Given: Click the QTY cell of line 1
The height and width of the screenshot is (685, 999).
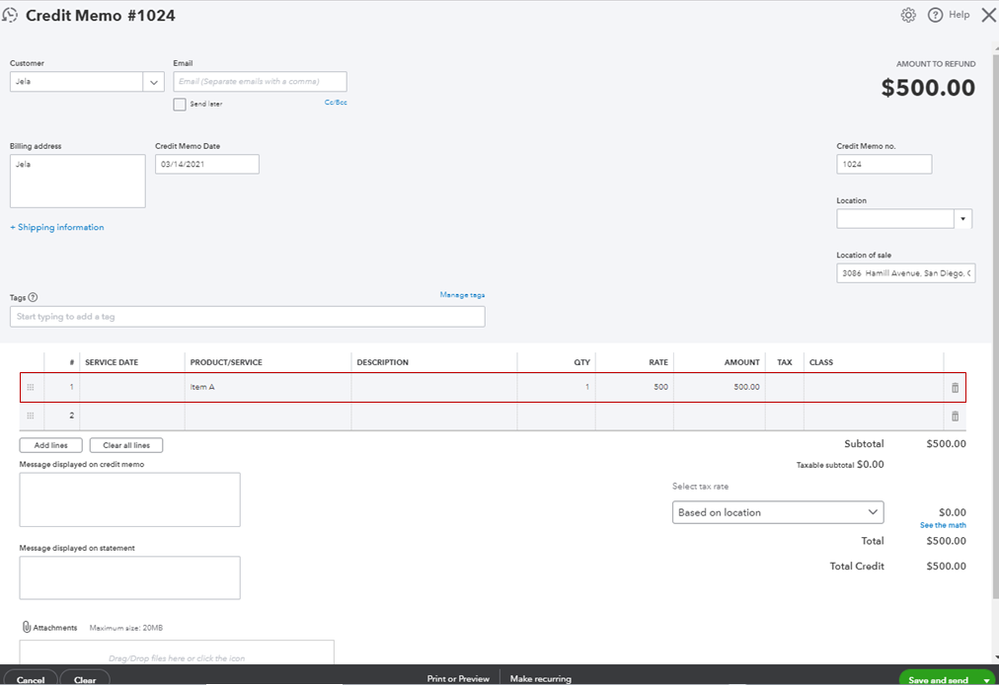Looking at the screenshot, I should [x=556, y=387].
